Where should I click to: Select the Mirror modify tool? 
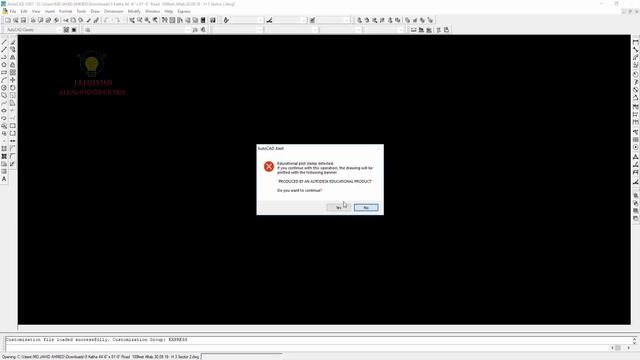point(13,57)
